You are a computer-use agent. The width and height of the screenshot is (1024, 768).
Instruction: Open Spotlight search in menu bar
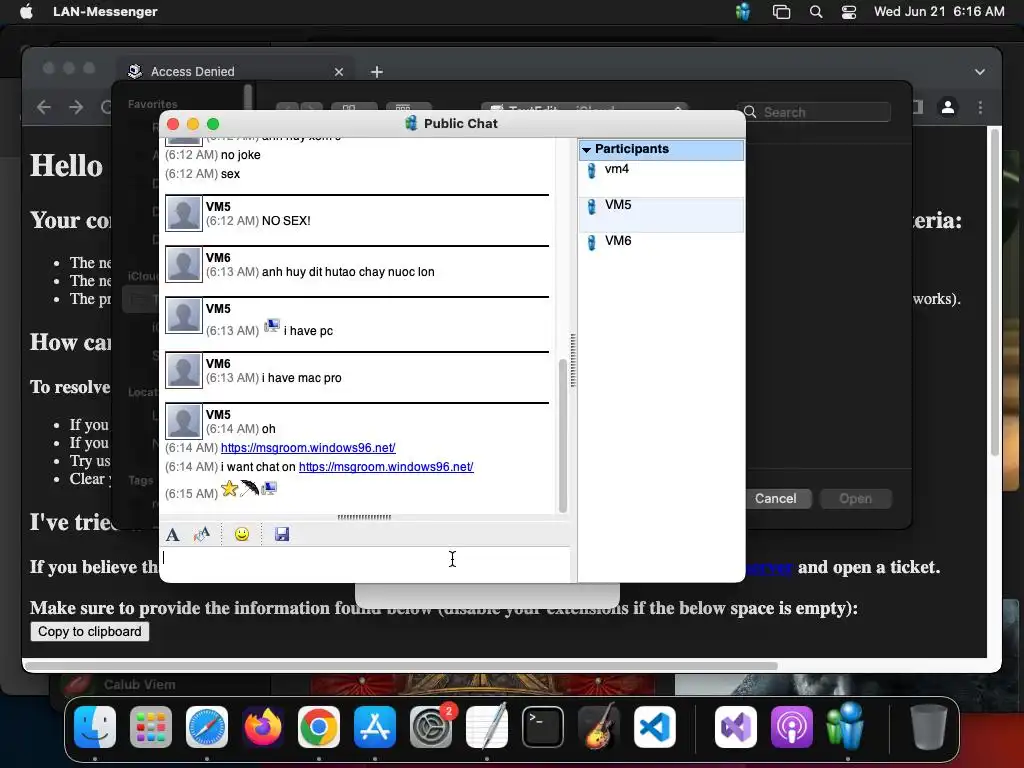tap(816, 12)
